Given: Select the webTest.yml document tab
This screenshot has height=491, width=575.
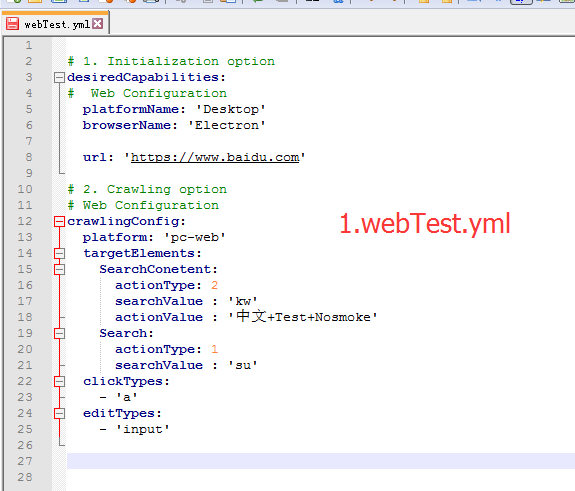Looking at the screenshot, I should (55, 24).
